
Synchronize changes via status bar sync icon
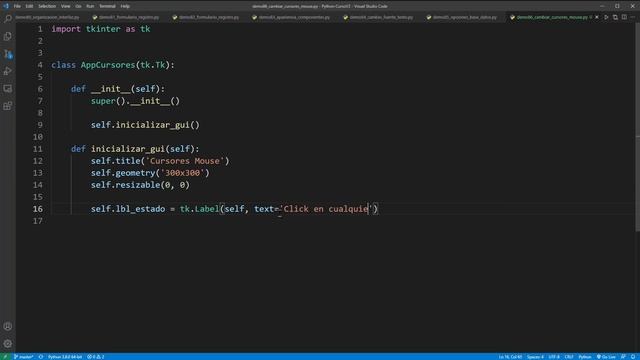41,357
